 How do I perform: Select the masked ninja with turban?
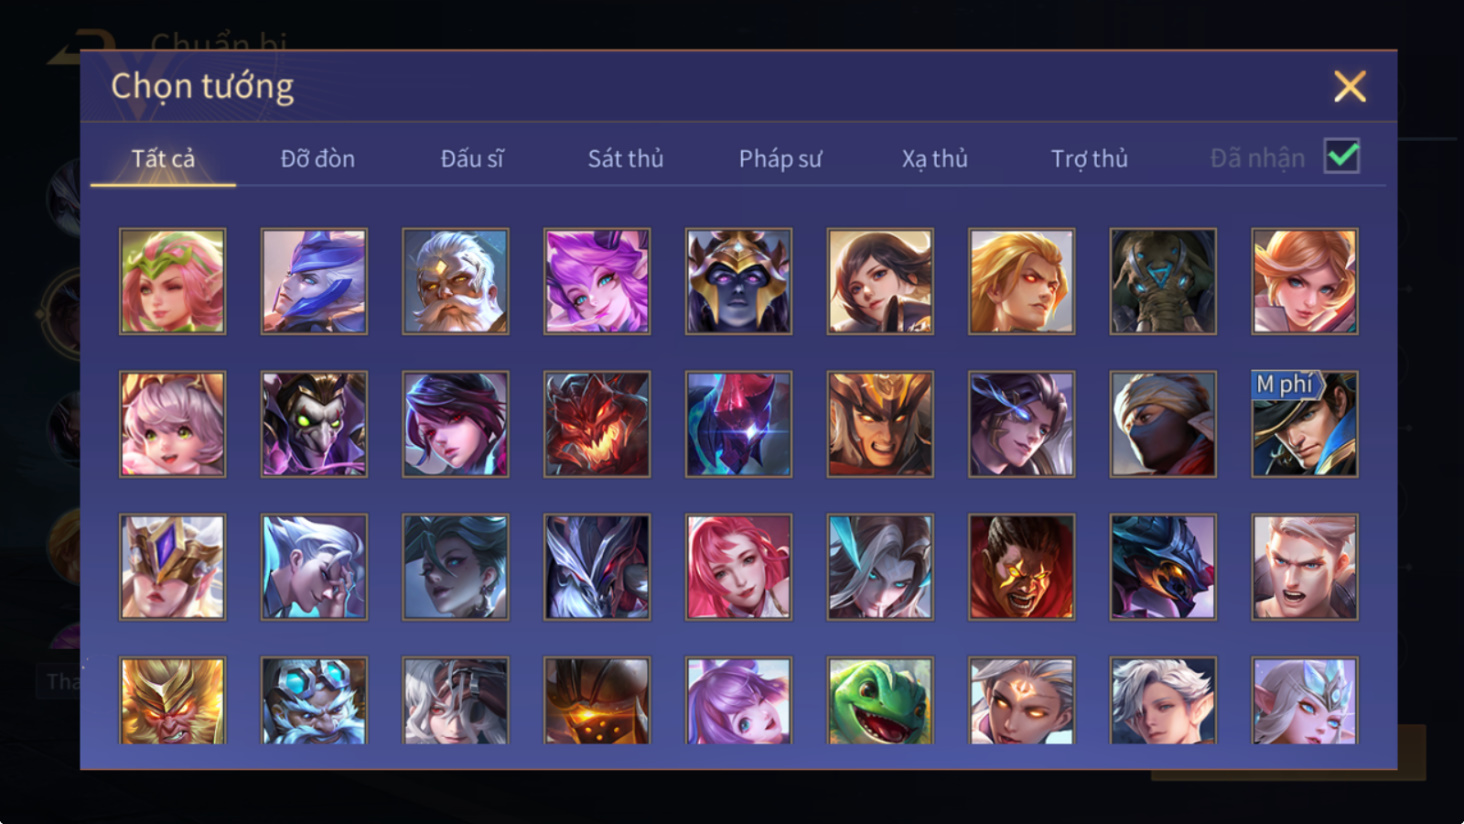pyautogui.click(x=1163, y=424)
